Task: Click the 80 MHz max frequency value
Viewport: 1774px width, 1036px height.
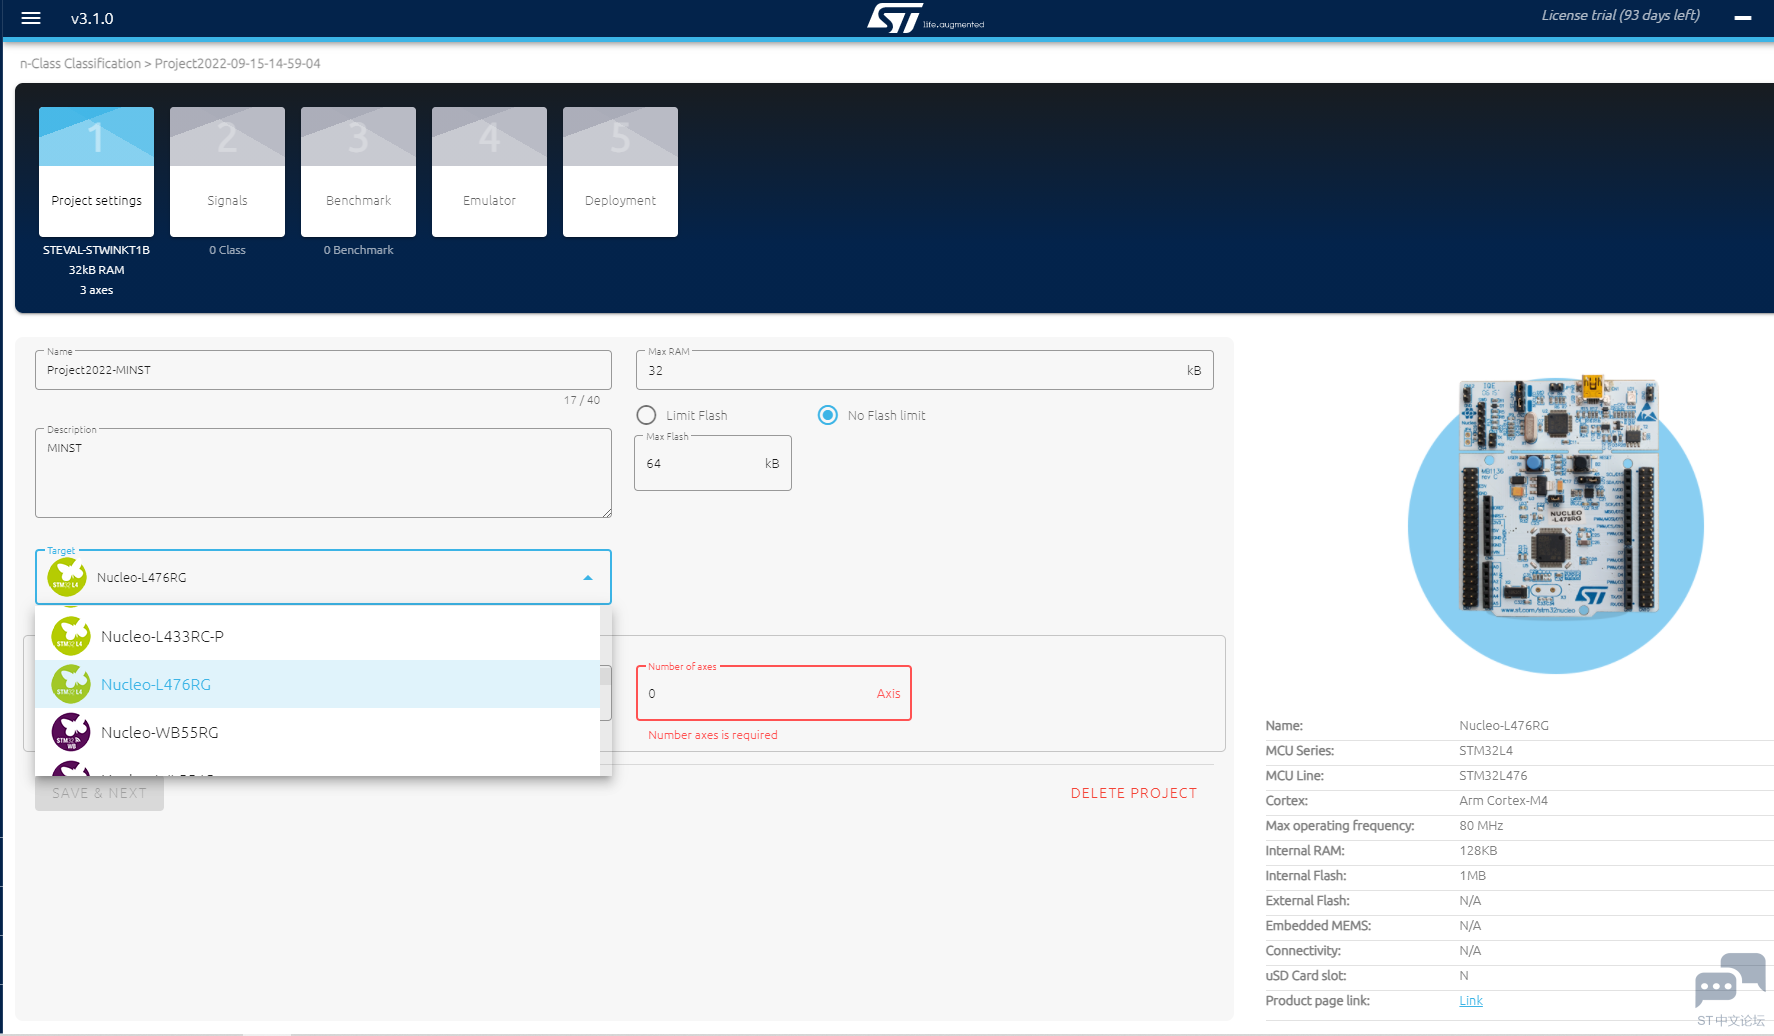Action: (1481, 826)
